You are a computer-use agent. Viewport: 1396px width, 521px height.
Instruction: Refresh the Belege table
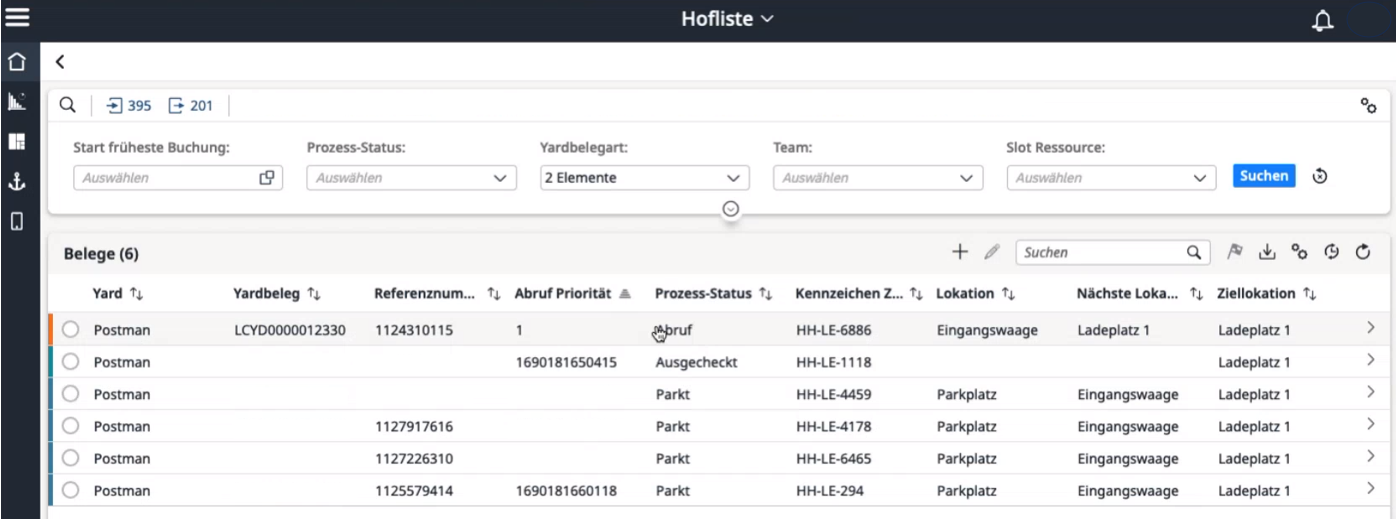pyautogui.click(x=1362, y=254)
